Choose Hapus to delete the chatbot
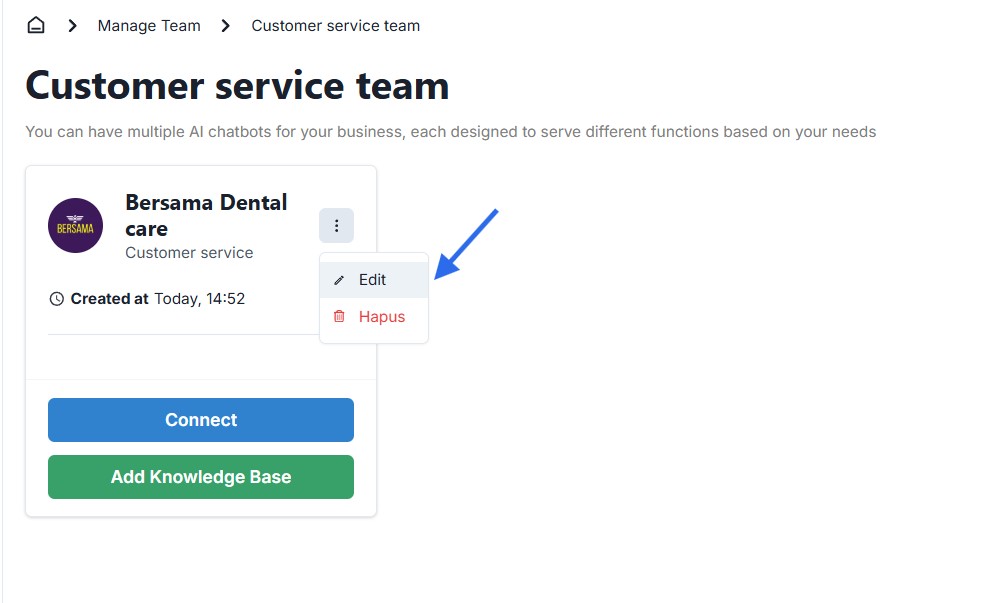Viewport: 997px width, 603px height. pyautogui.click(x=381, y=317)
